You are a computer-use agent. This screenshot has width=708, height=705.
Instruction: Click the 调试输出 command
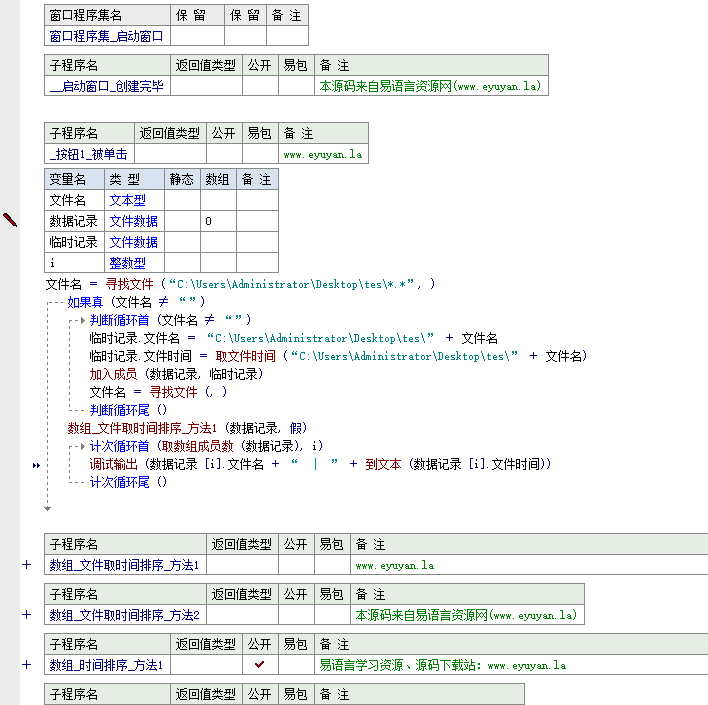113,464
